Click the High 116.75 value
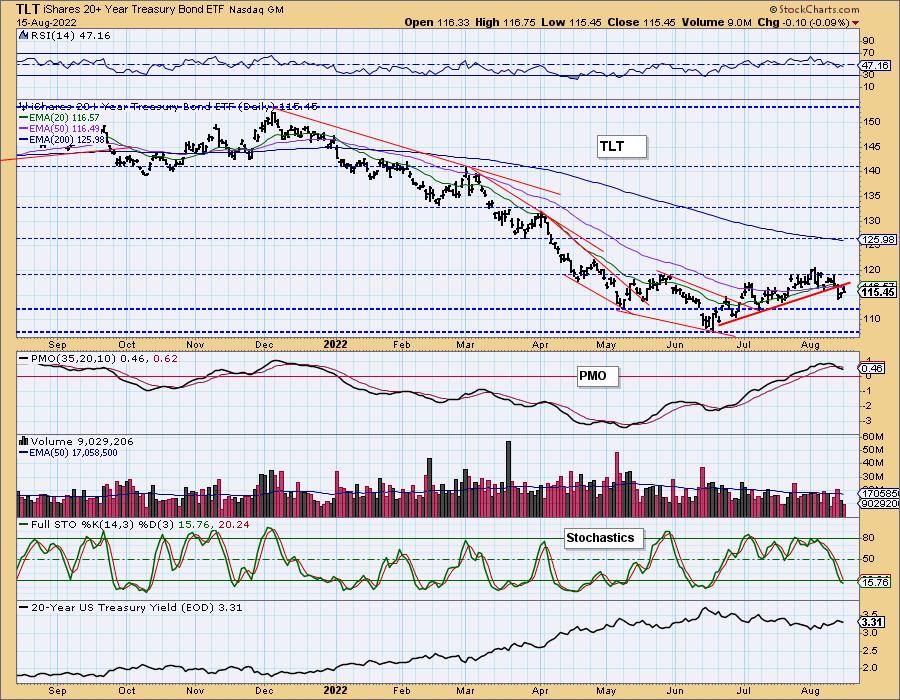This screenshot has height=700, width=900. pyautogui.click(x=505, y=22)
